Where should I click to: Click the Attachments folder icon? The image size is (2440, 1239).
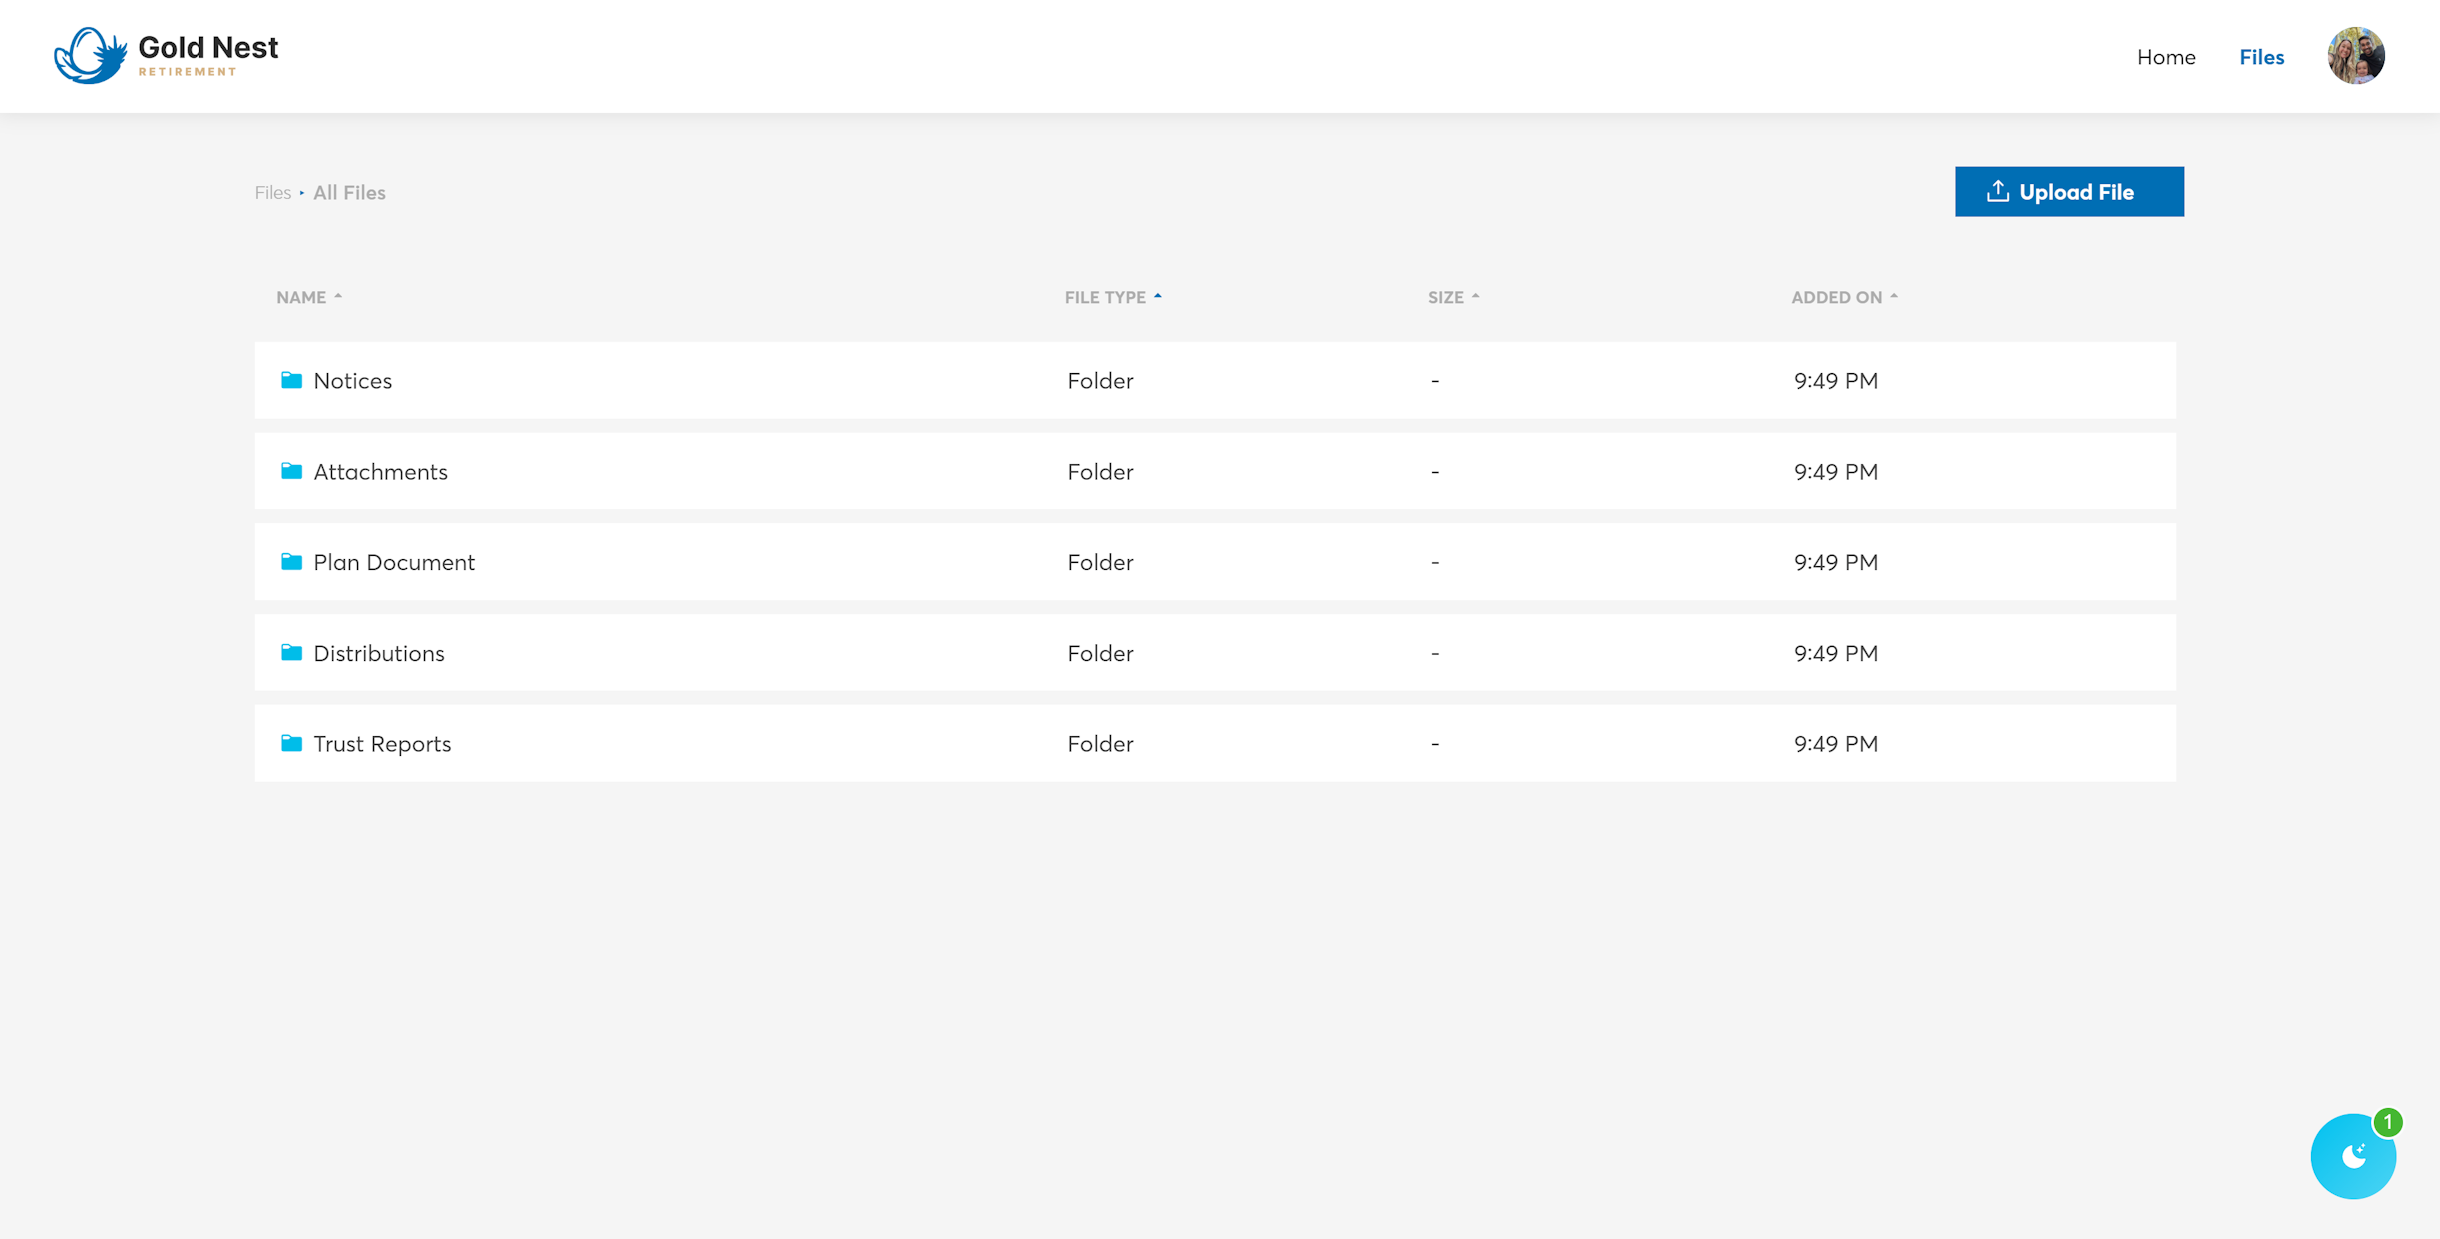pyautogui.click(x=291, y=471)
